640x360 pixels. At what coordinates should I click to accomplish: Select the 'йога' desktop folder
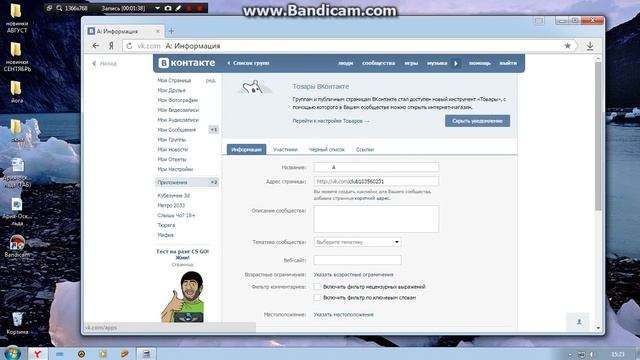click(16, 91)
